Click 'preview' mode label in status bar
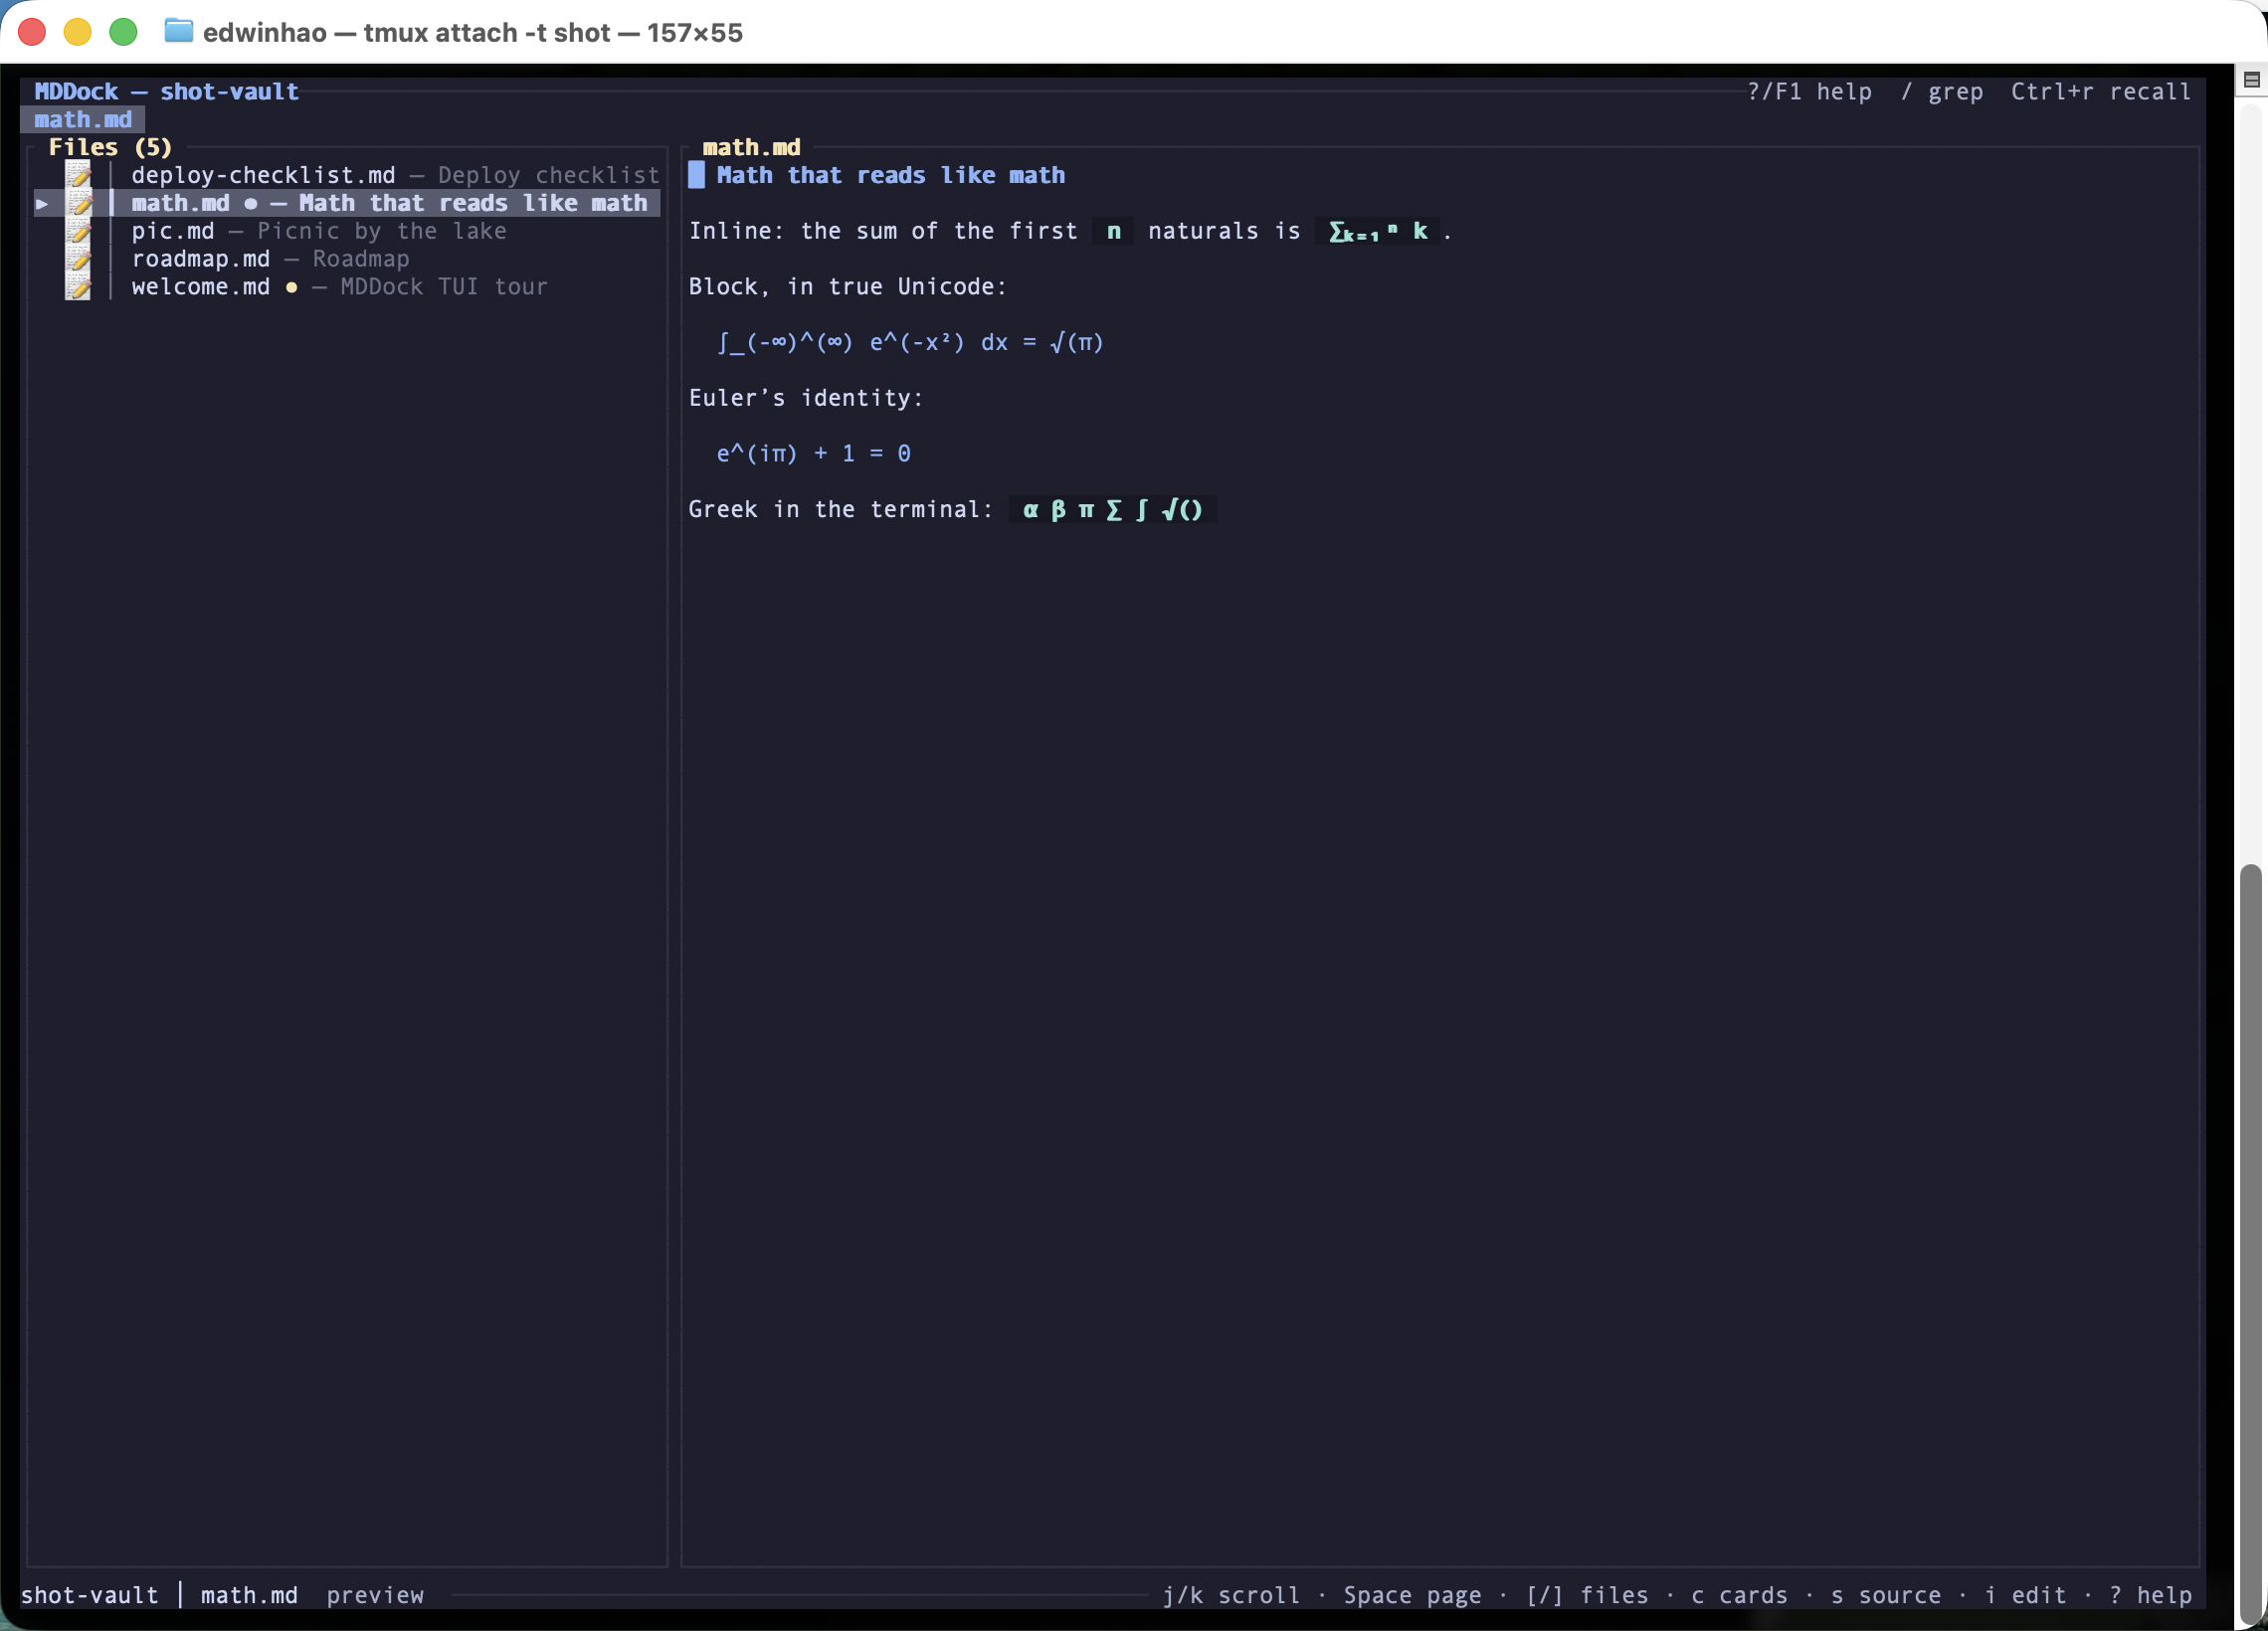This screenshot has width=2268, height=1631. tap(375, 1595)
